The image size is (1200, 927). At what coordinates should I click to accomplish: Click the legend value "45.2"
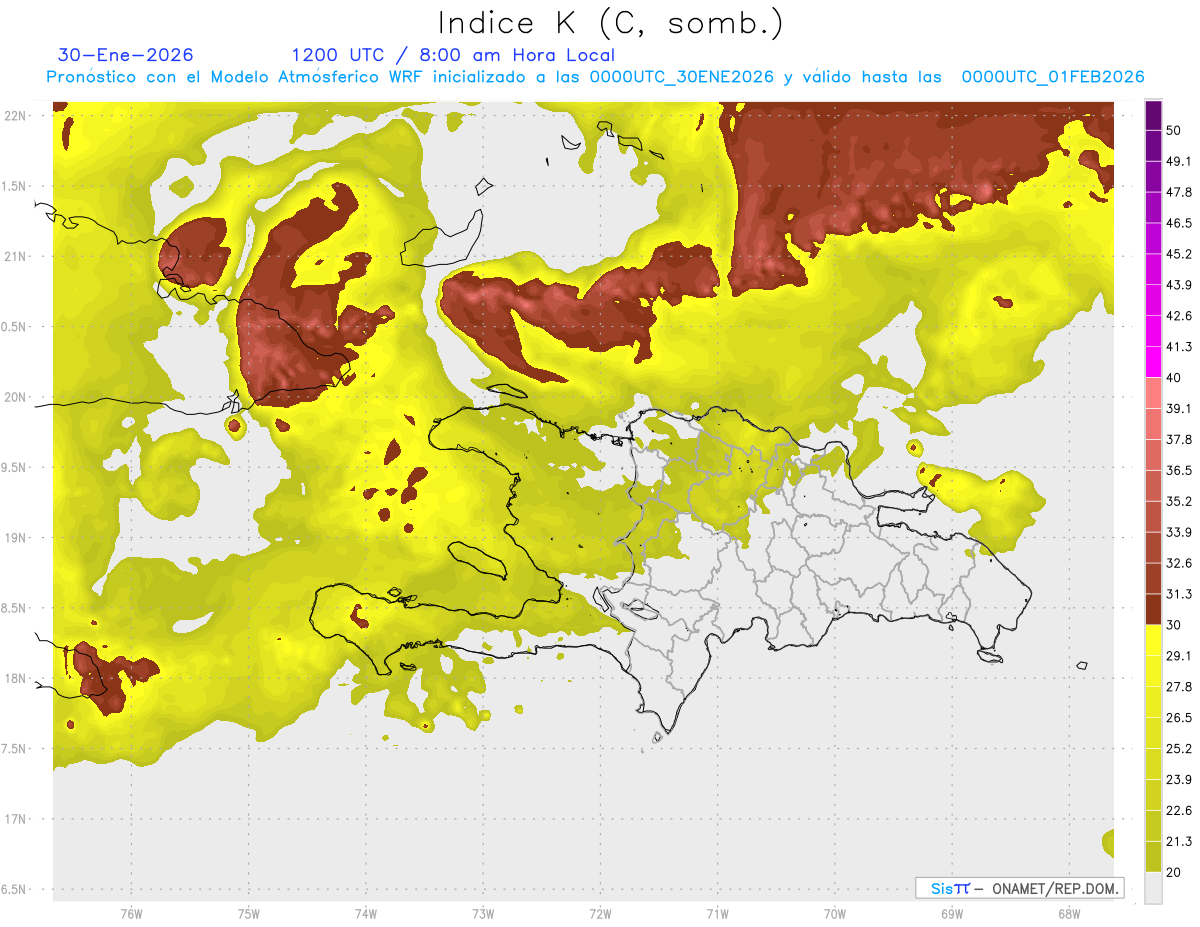[1179, 254]
